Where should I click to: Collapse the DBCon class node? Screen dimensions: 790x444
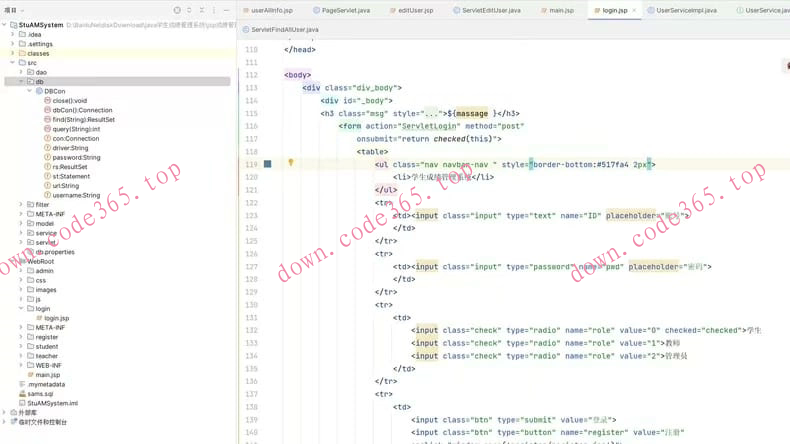coord(30,91)
